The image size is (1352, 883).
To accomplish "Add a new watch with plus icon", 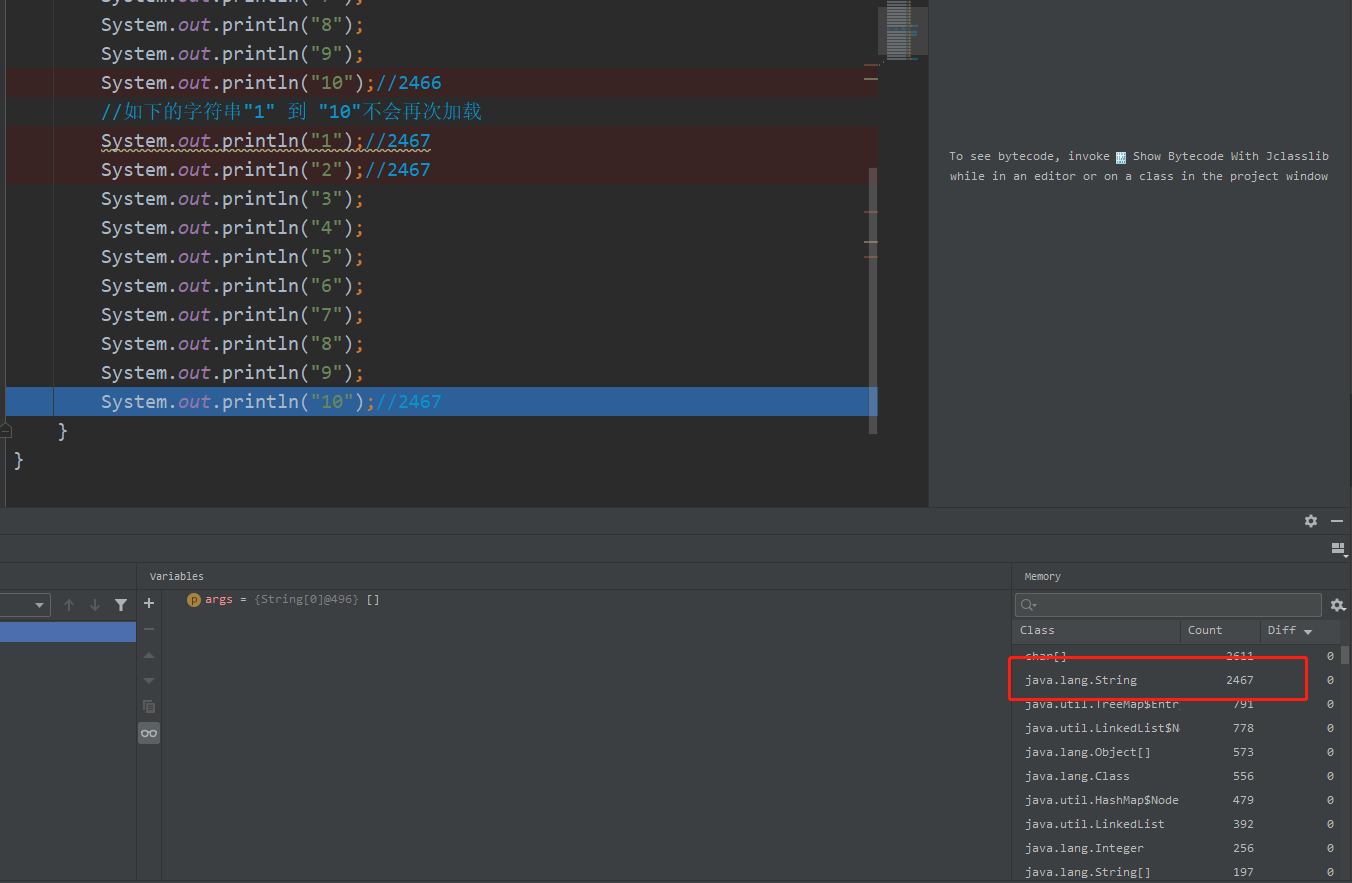I will point(149,603).
